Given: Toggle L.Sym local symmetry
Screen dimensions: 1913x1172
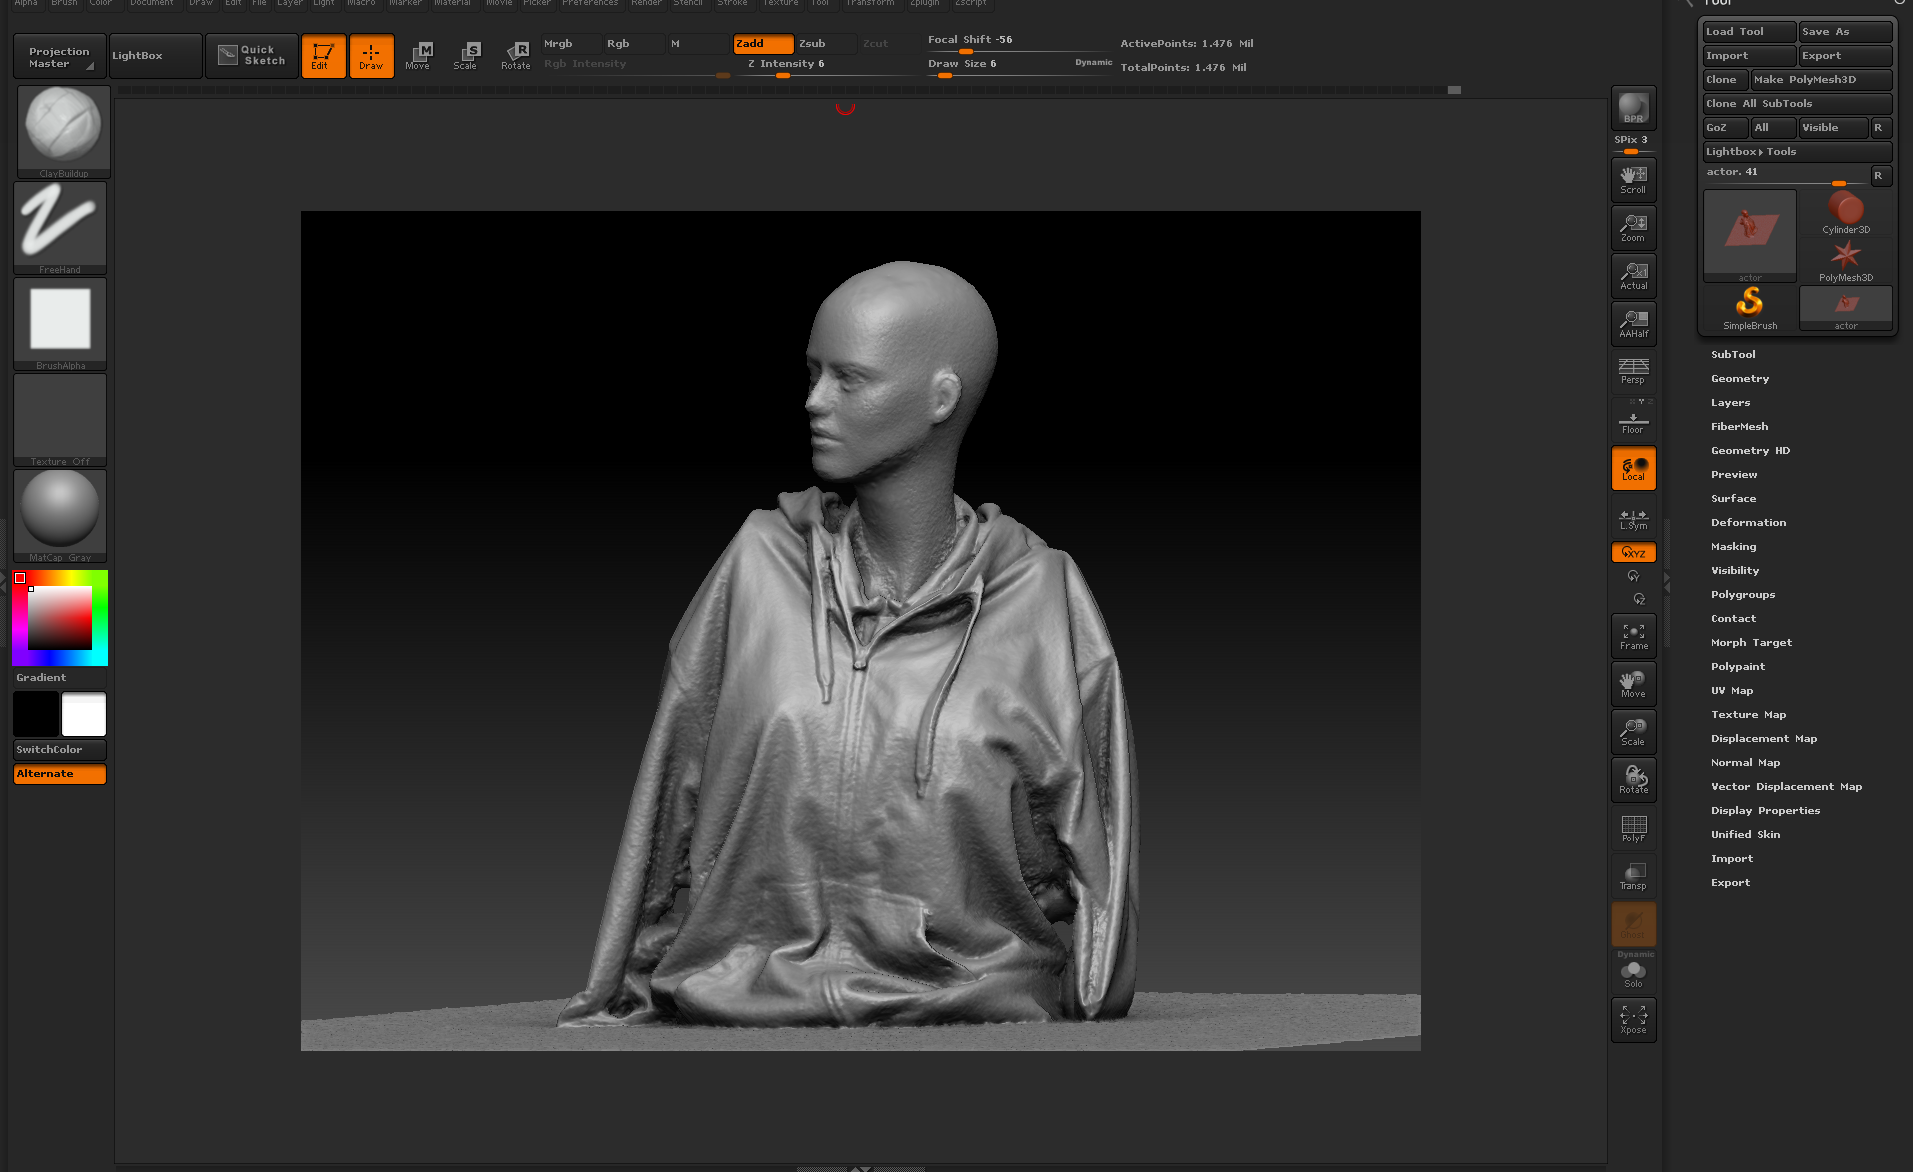Looking at the screenshot, I should [1633, 518].
